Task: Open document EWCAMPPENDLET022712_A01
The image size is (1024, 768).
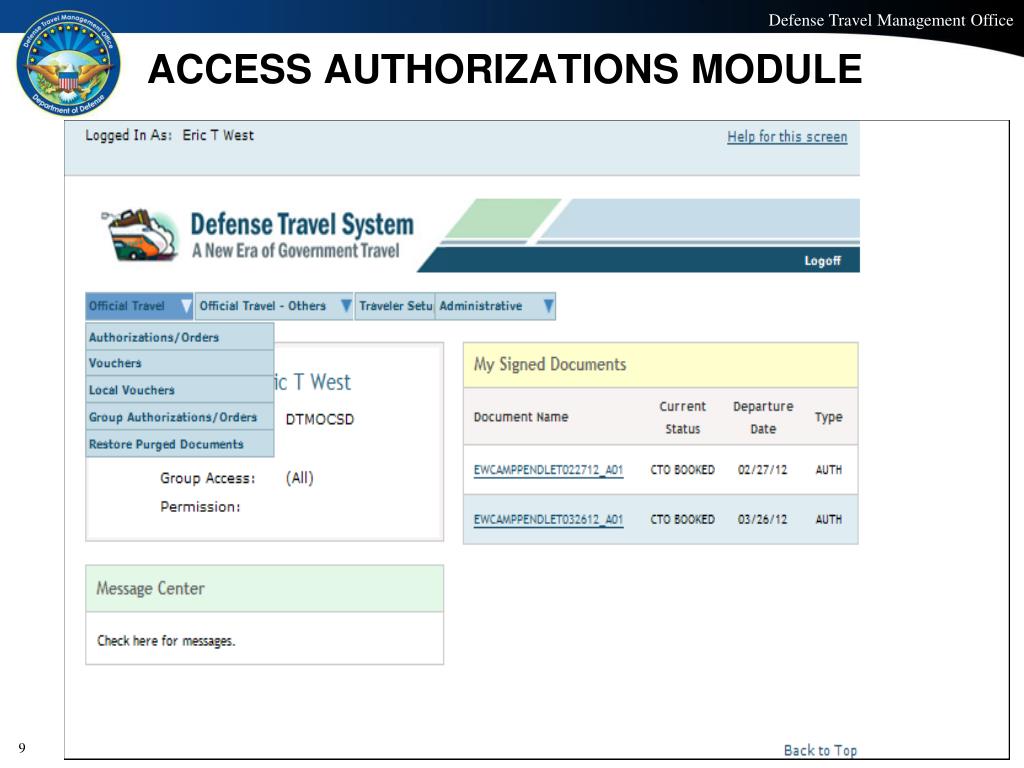Action: 548,470
